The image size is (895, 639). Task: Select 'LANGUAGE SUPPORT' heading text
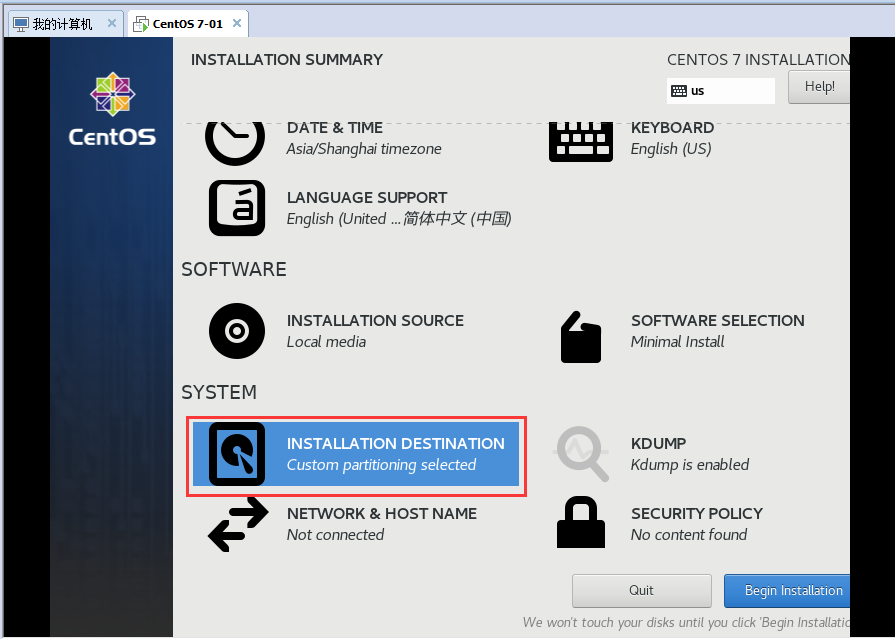tap(367, 198)
